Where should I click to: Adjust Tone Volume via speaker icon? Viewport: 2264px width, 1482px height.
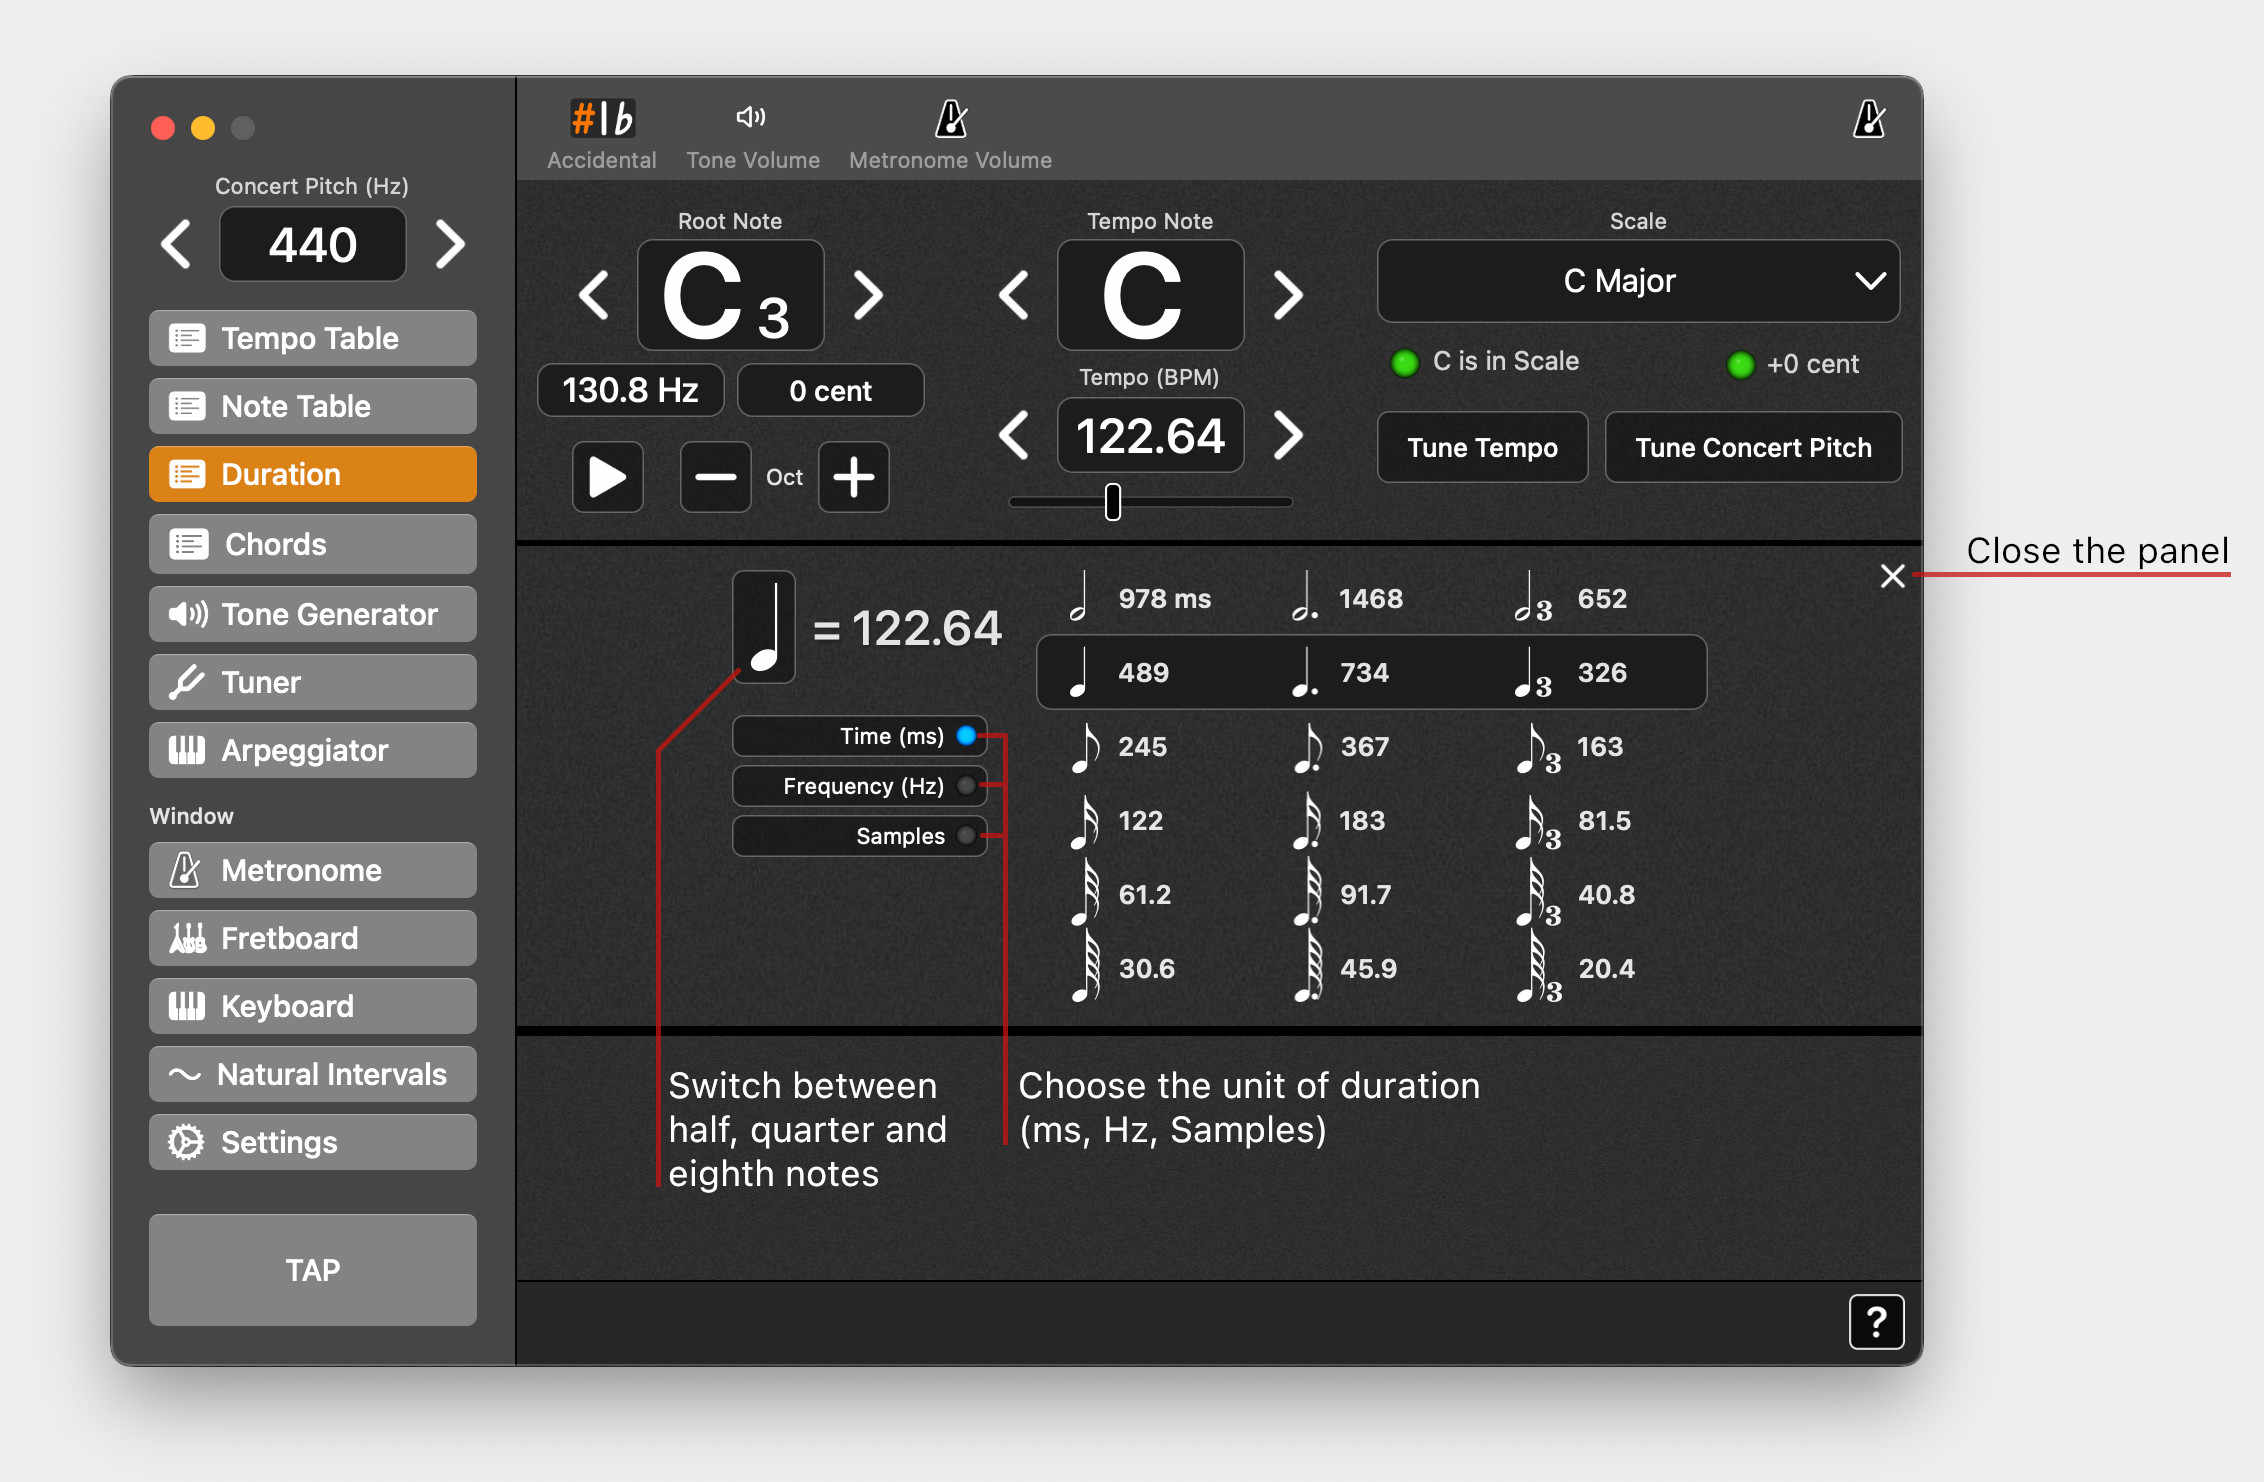pos(752,117)
